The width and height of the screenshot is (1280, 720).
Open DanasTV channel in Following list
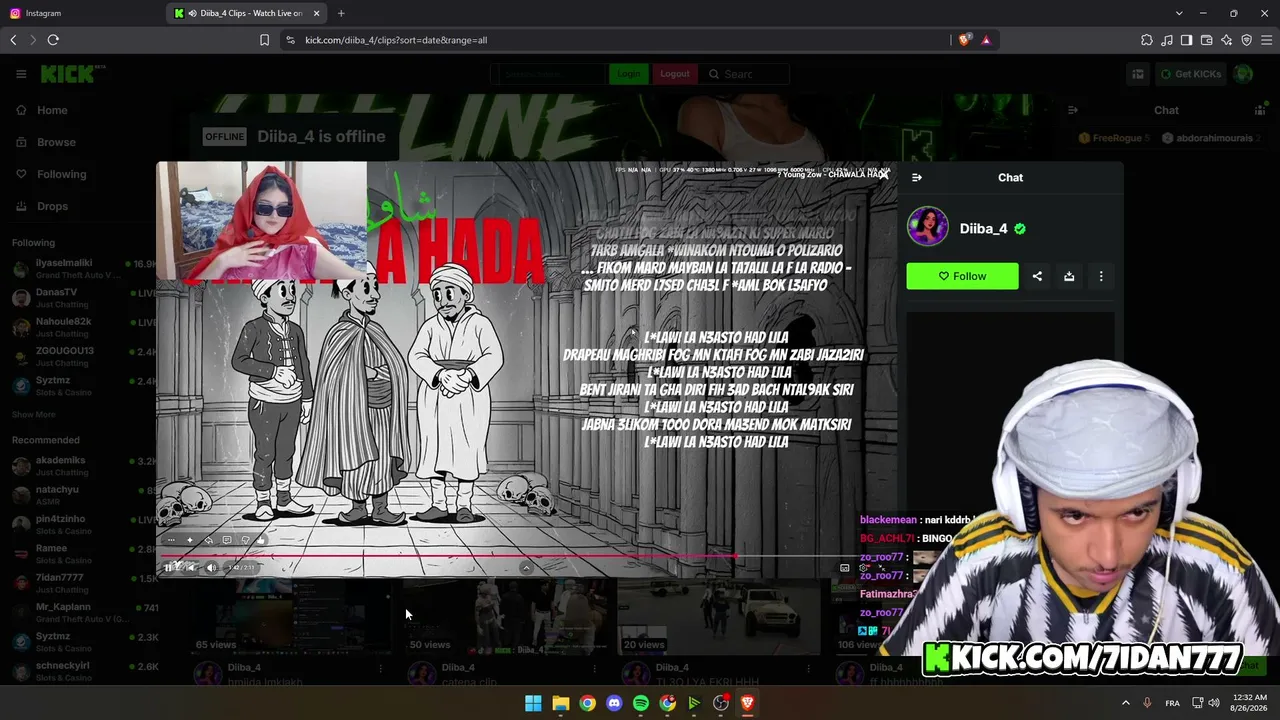coord(84,297)
